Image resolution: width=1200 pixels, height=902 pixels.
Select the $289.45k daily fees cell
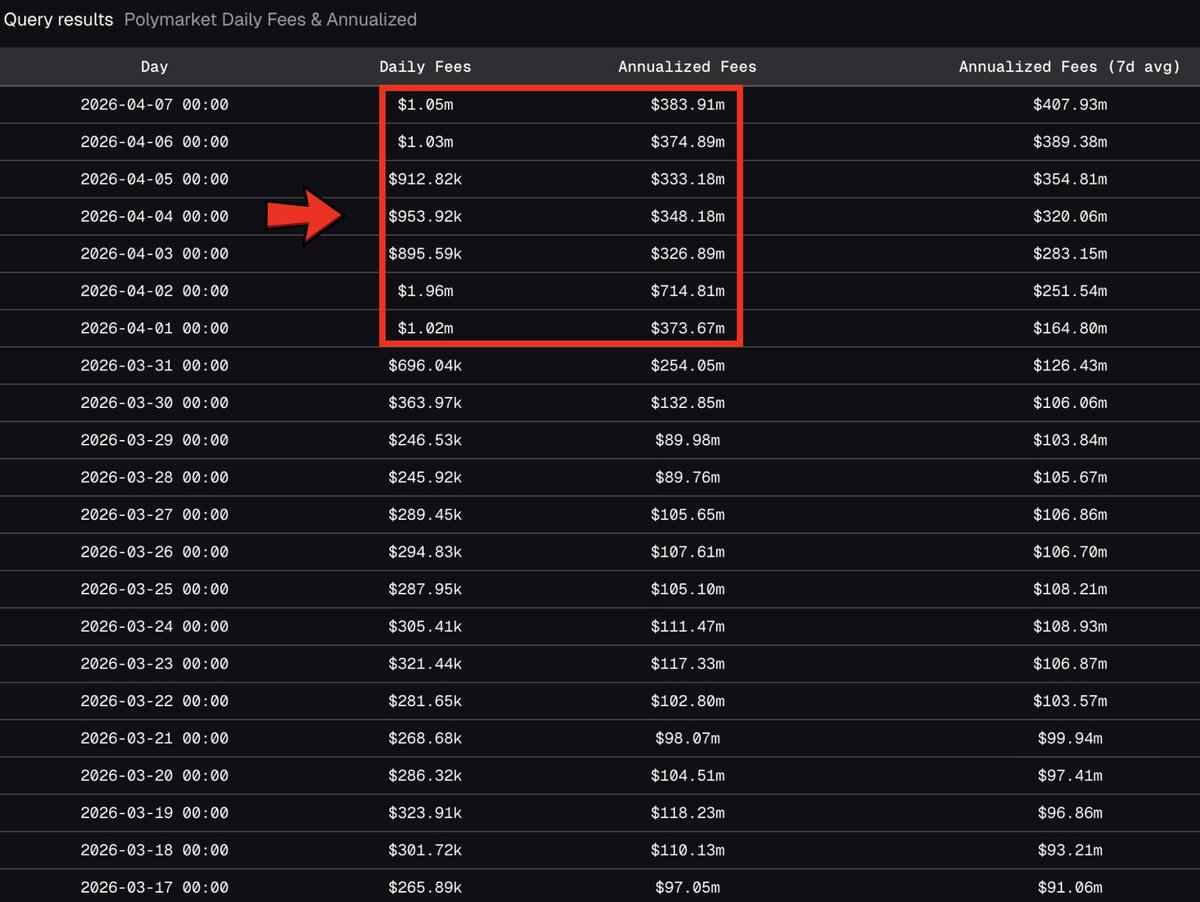425,515
